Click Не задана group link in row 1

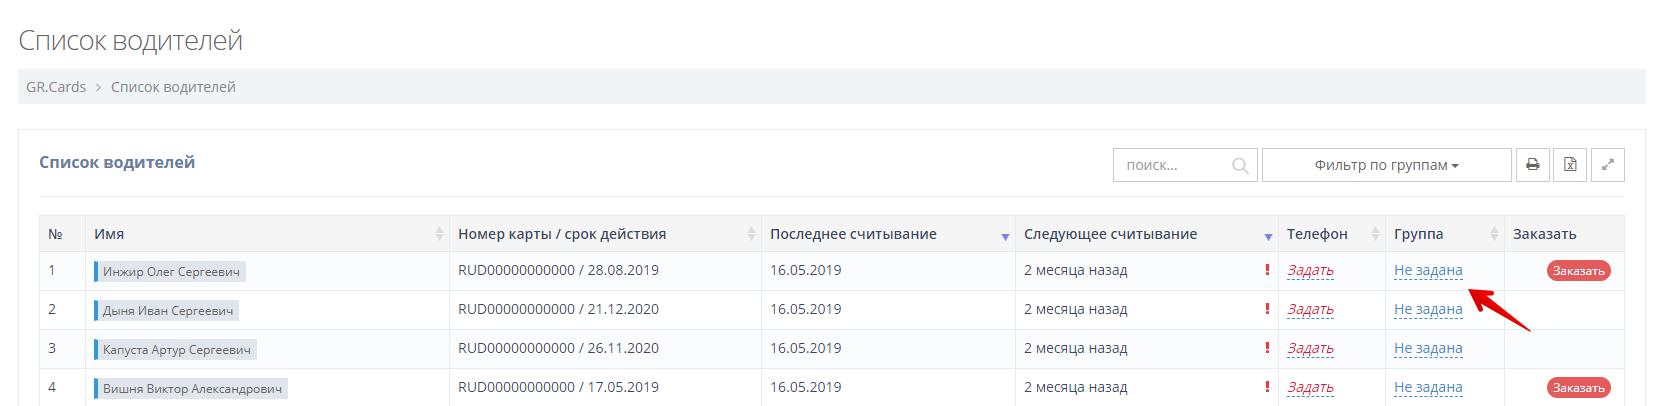(x=1428, y=271)
